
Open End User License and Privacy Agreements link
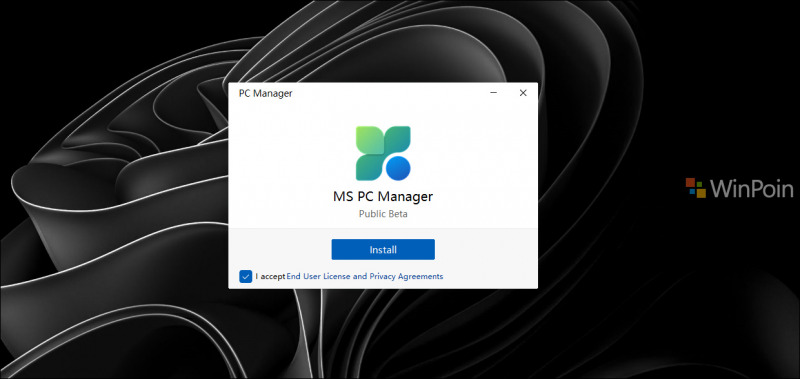click(x=365, y=276)
